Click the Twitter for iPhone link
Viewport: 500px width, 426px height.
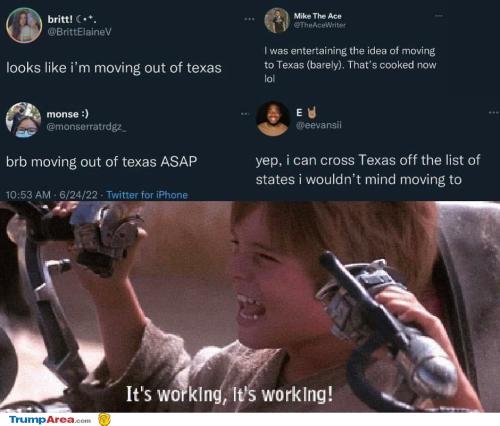[147, 195]
